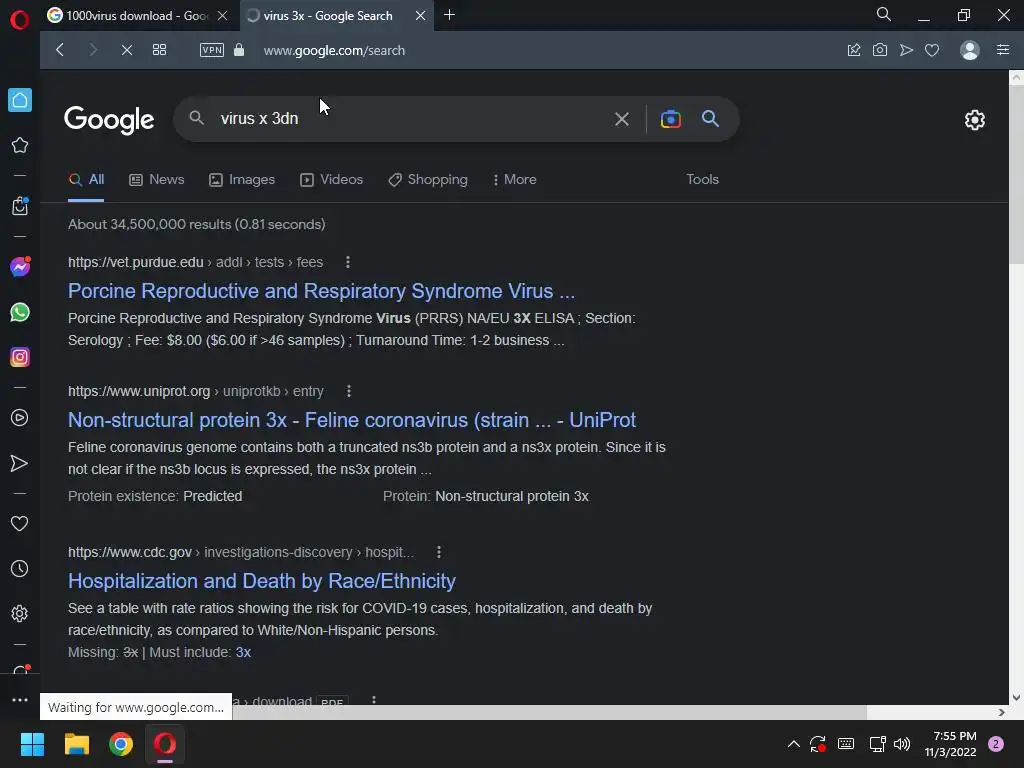
Task: View site security padlock info
Action: tap(239, 50)
